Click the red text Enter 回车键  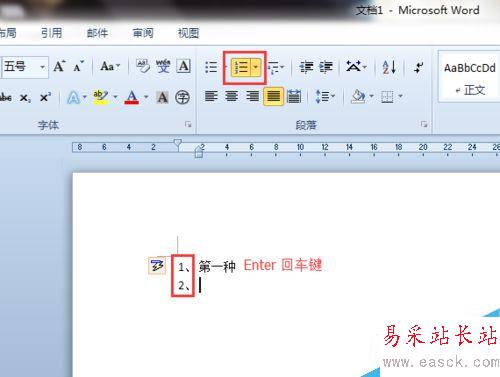tap(283, 265)
